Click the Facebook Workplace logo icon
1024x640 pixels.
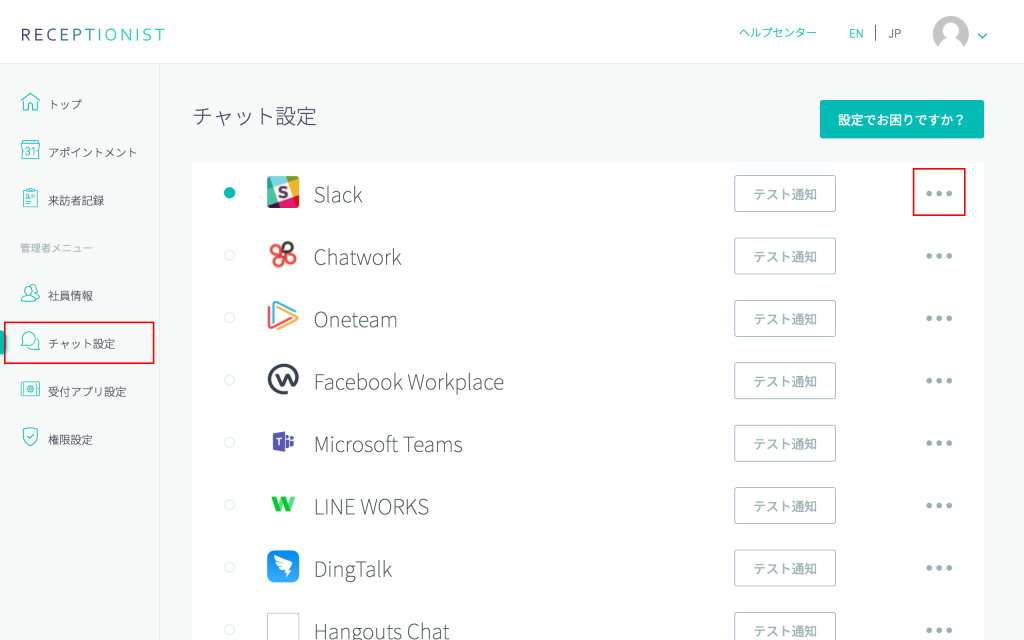(283, 381)
